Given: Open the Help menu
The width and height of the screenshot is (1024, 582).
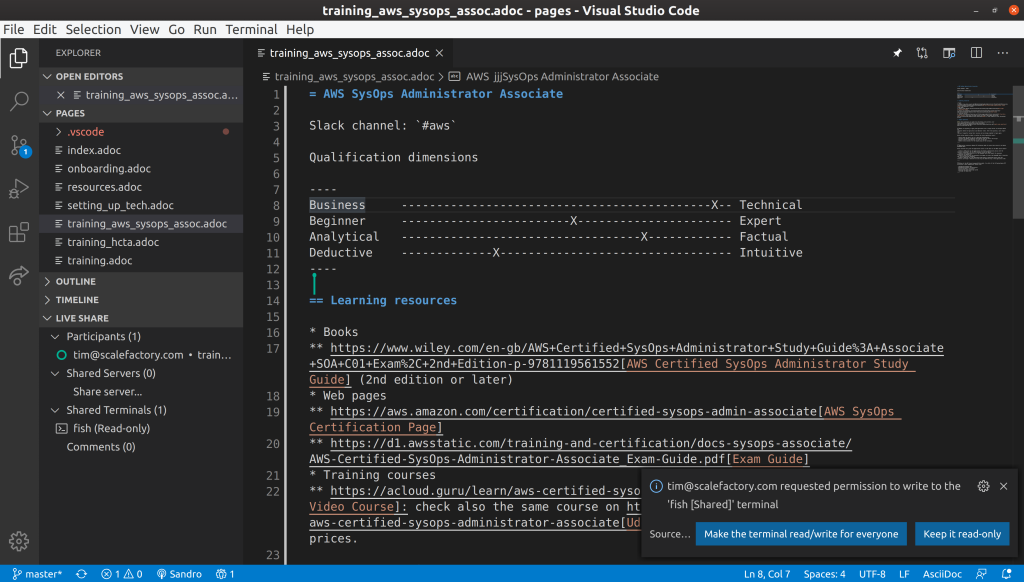Looking at the screenshot, I should [x=300, y=29].
